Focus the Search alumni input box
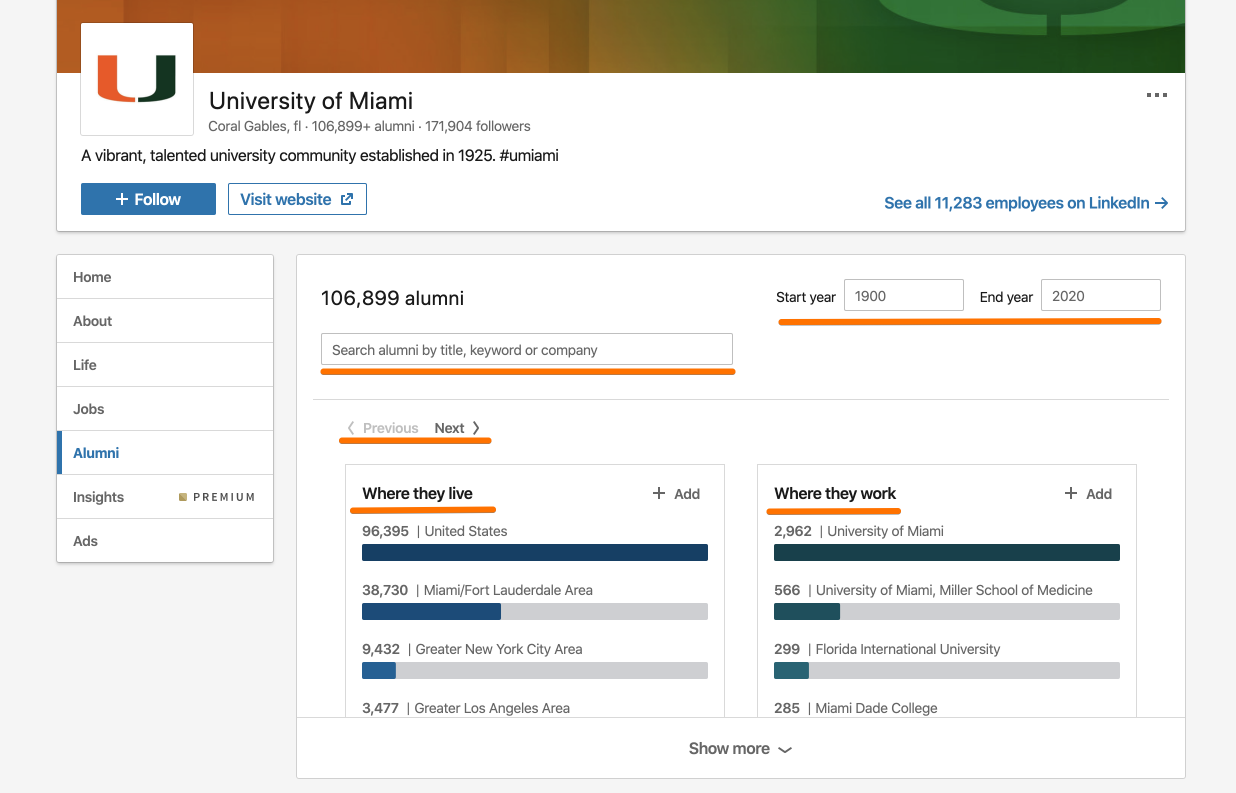Screen dimensions: 1236x793 point(527,350)
